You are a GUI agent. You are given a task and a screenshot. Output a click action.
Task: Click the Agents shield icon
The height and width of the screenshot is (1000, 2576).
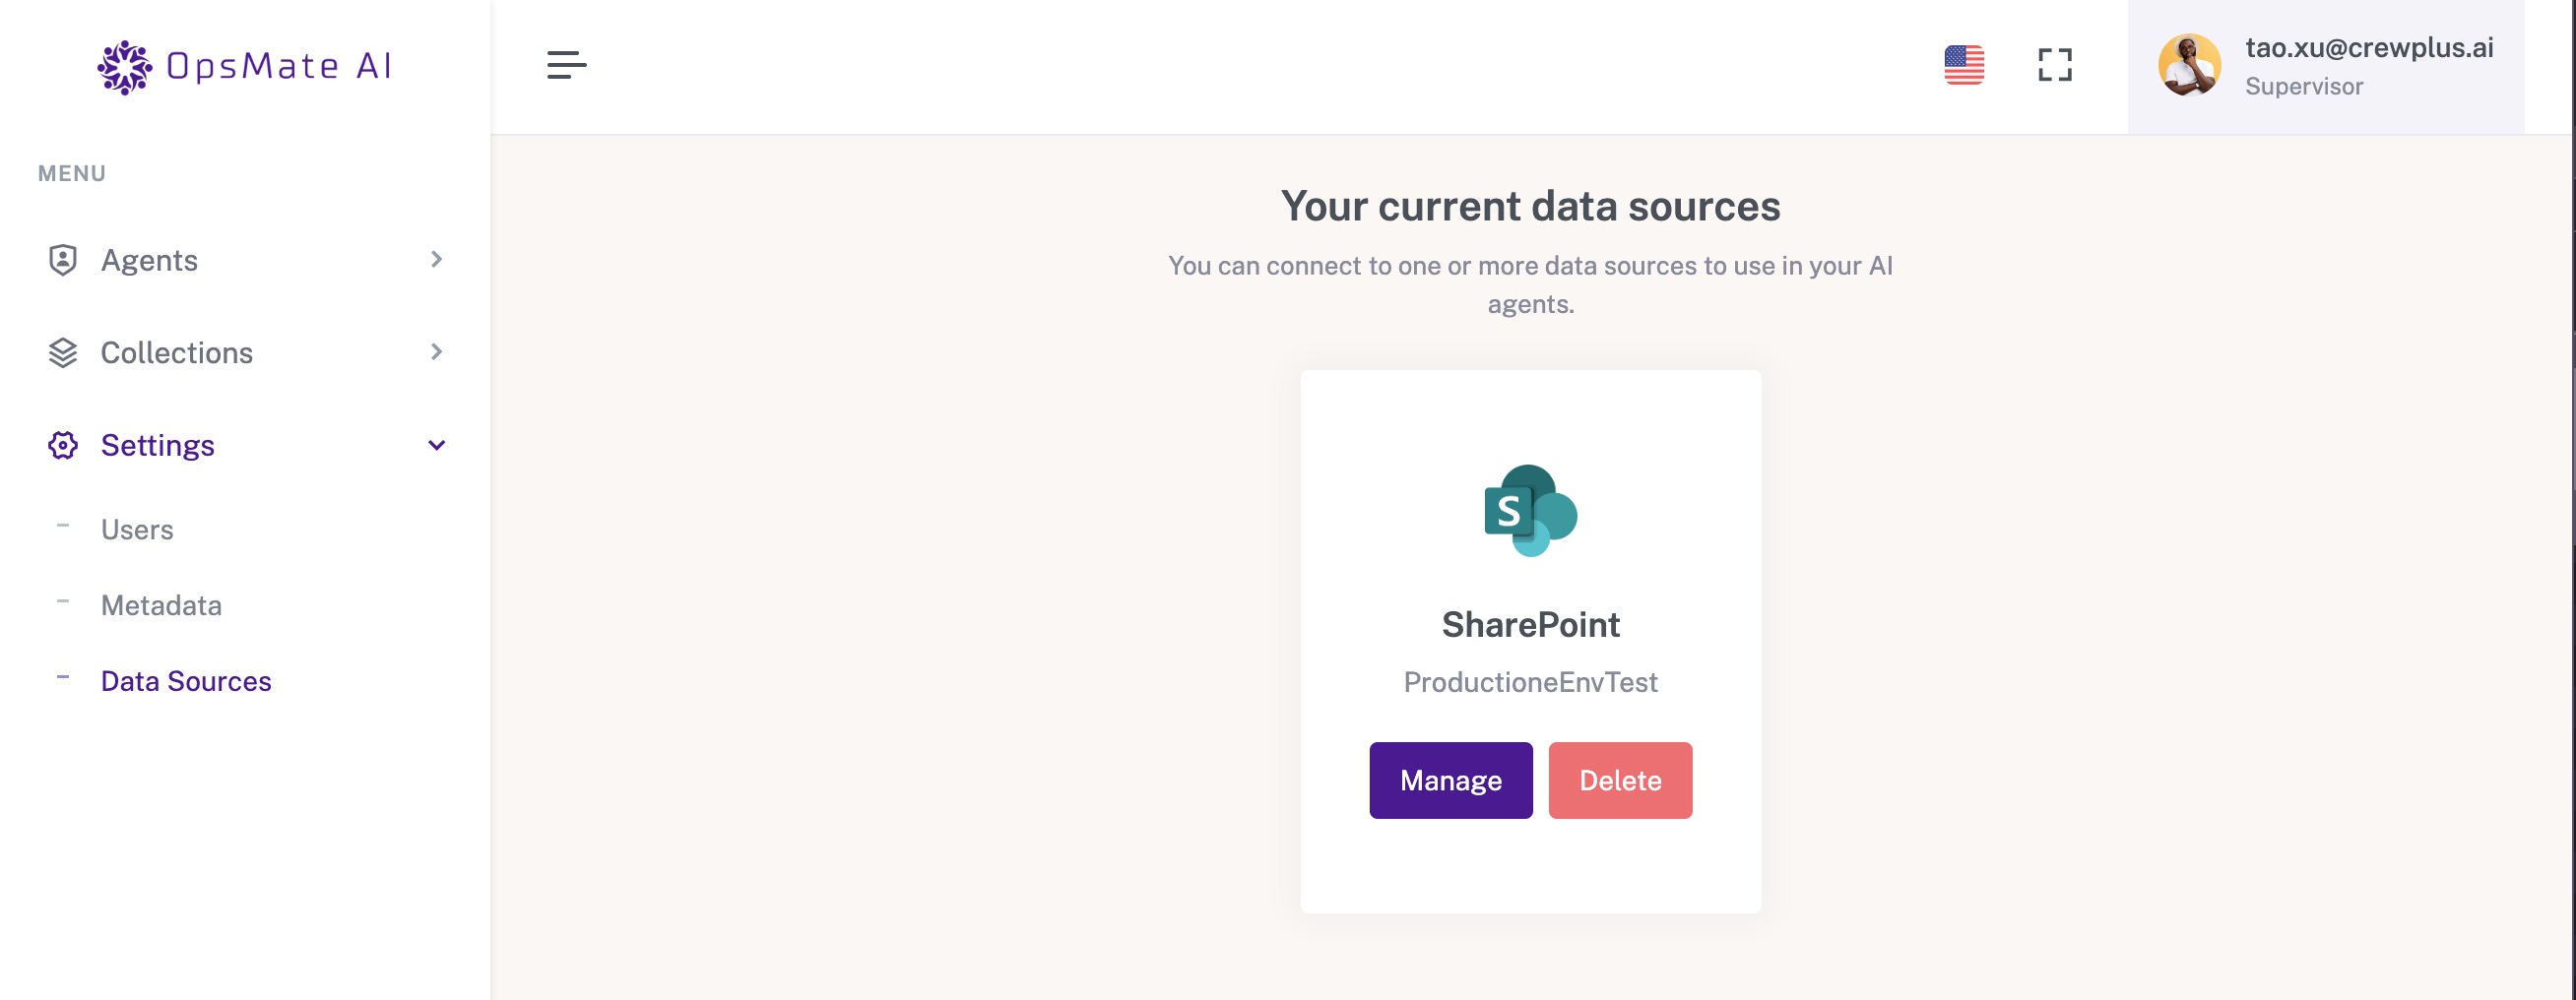coord(63,260)
